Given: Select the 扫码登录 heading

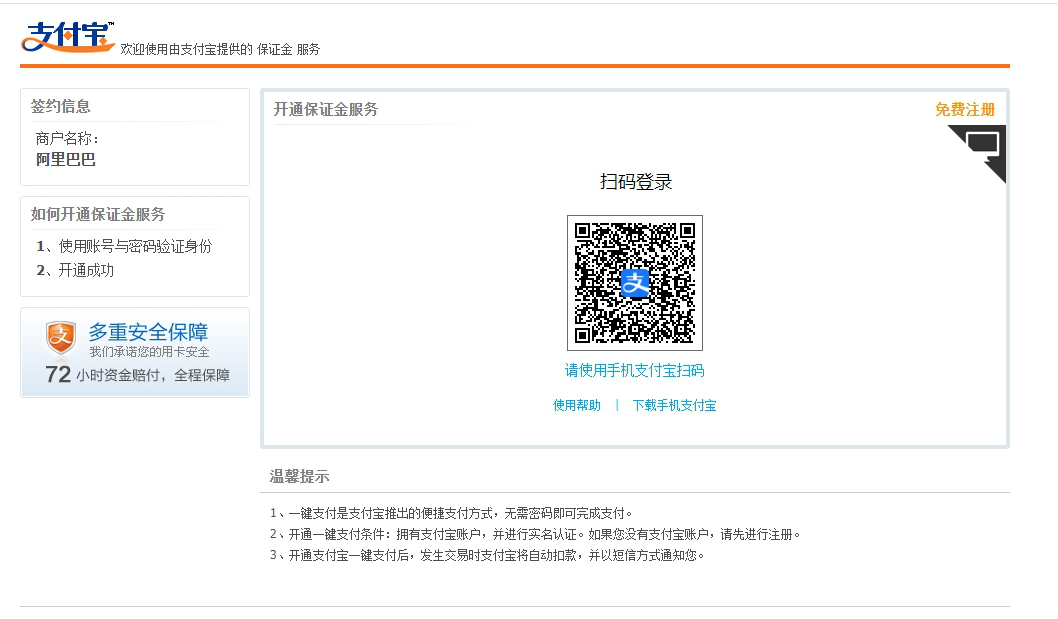Looking at the screenshot, I should pyautogui.click(x=635, y=182).
